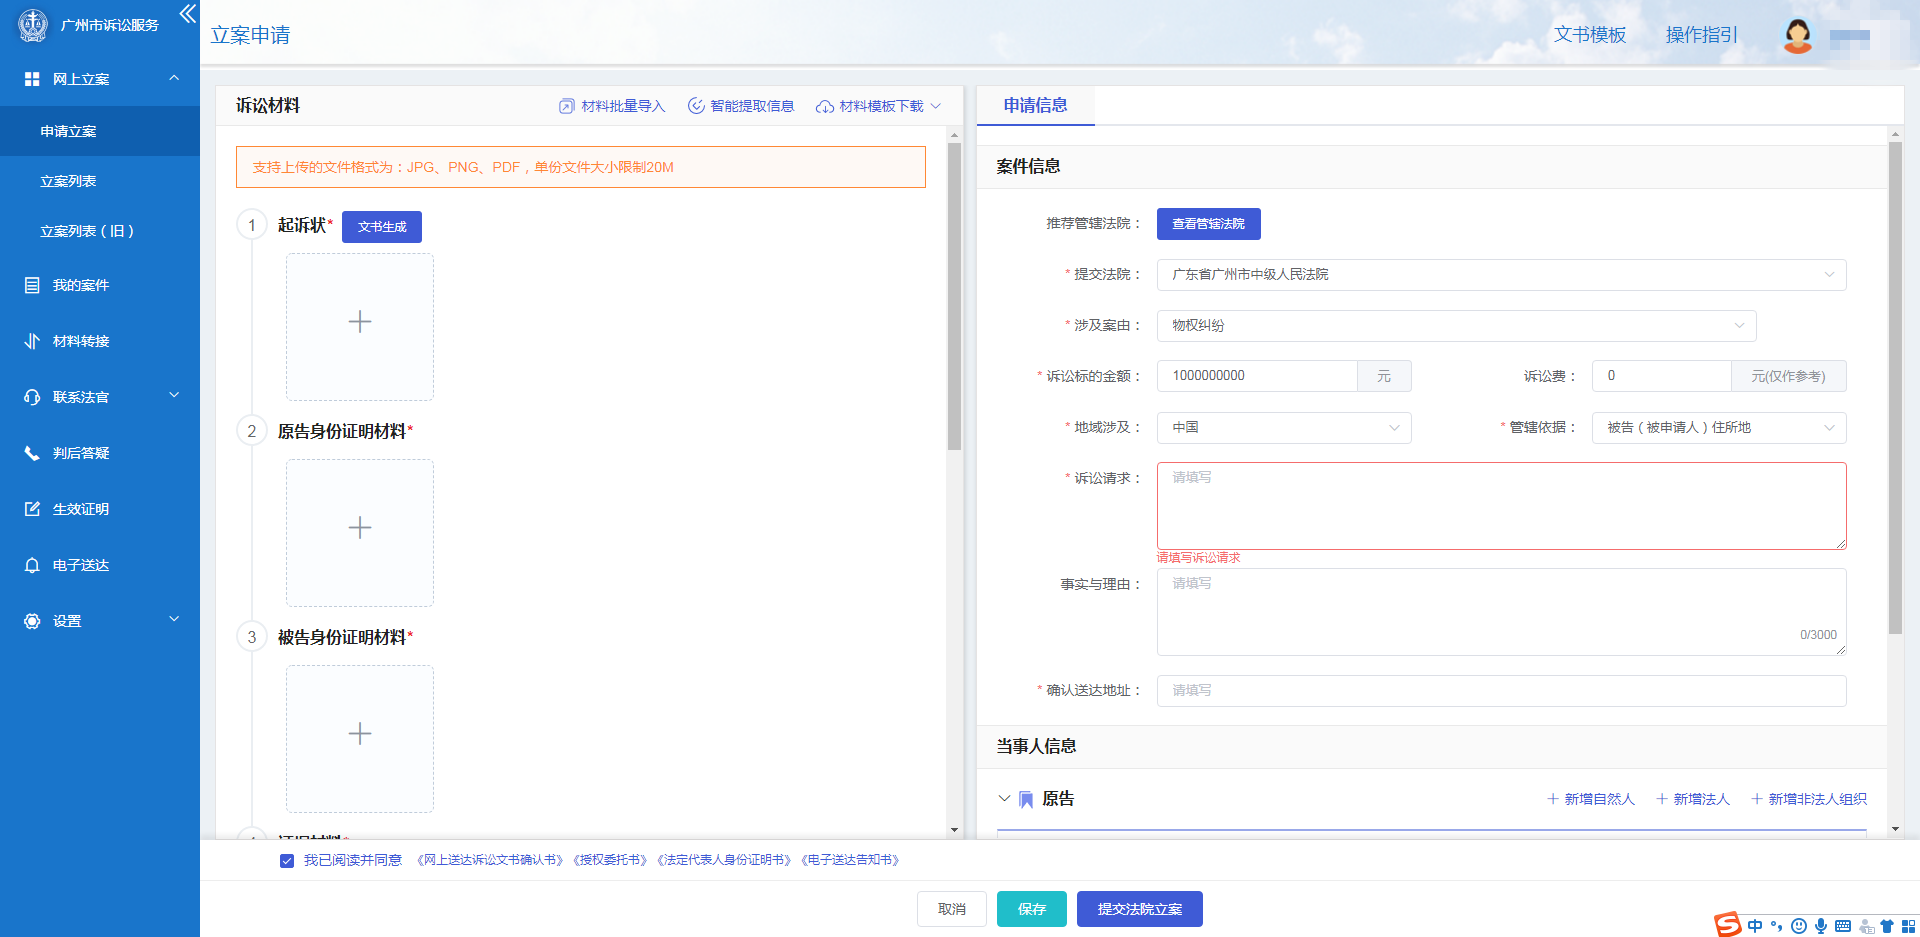Click the 诉讼材料 panel scrollbar thumb
1920x937 pixels.
click(955, 296)
